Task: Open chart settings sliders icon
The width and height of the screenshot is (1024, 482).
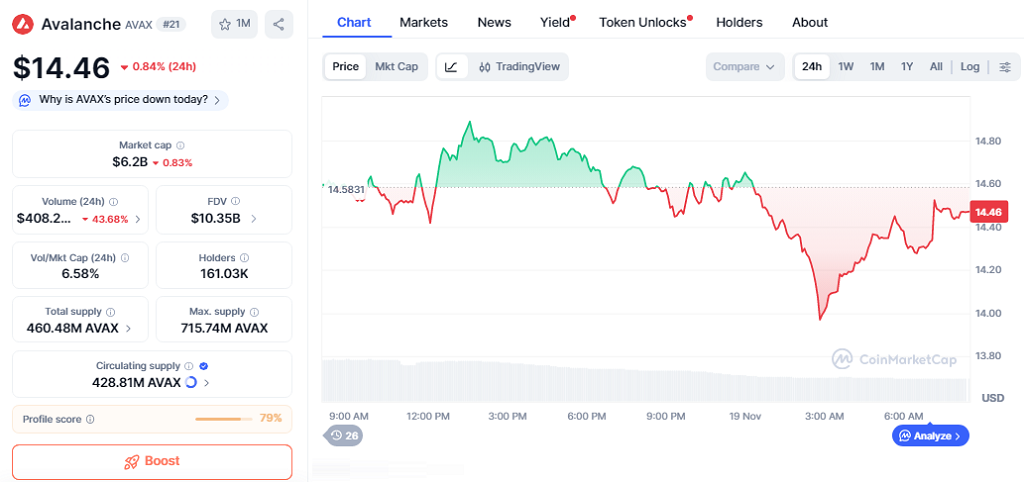Action: 1005,67
